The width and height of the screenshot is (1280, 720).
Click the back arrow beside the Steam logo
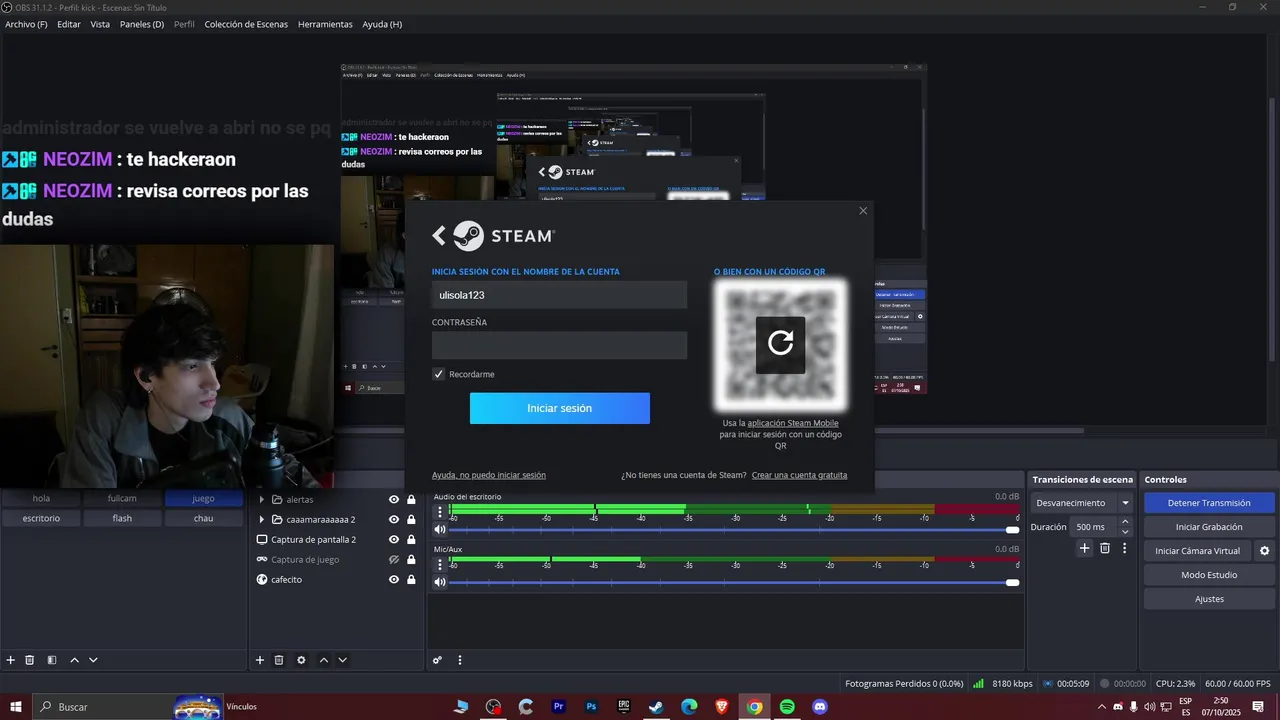[x=438, y=235]
